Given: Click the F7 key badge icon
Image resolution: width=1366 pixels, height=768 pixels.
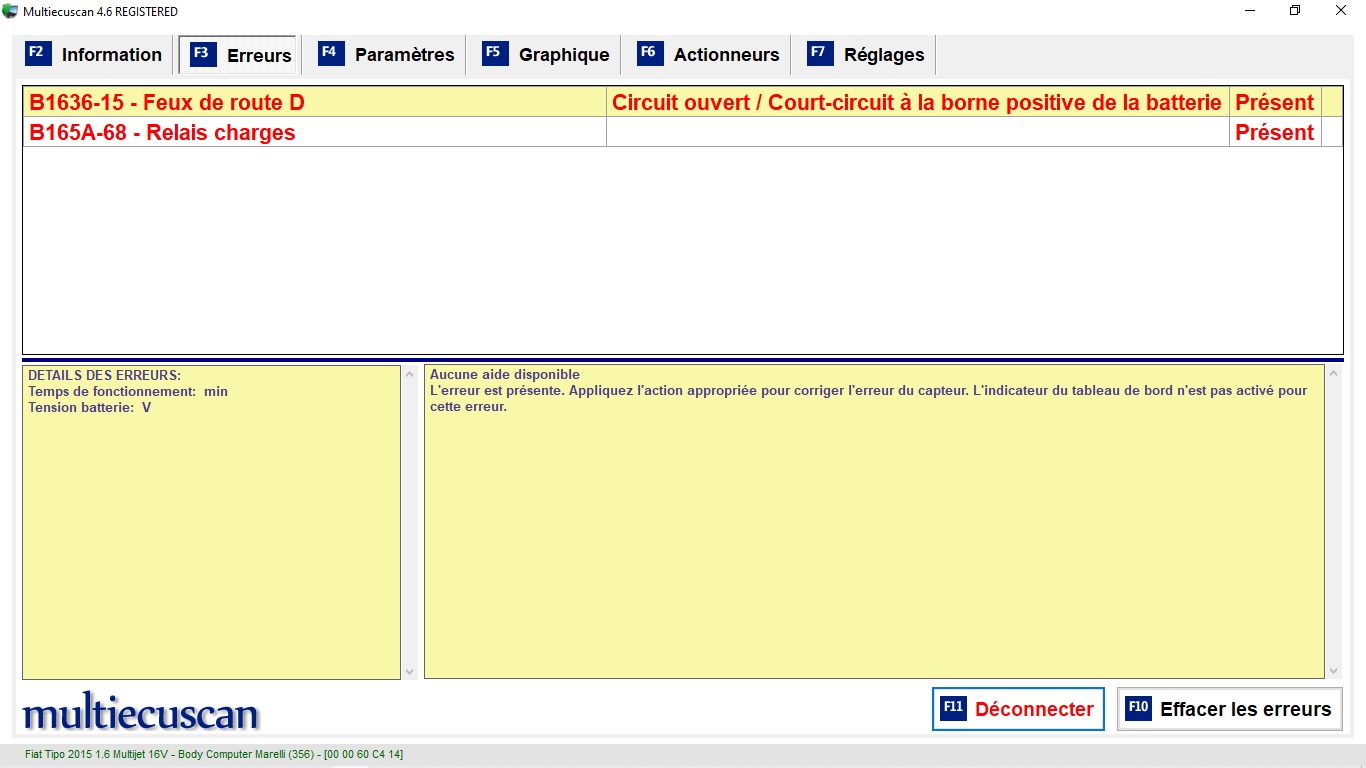Looking at the screenshot, I should click(x=820, y=54).
